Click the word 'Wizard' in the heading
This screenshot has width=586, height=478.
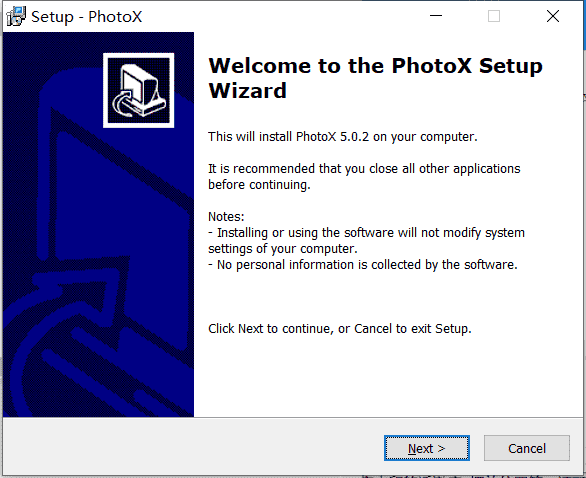pos(247,91)
